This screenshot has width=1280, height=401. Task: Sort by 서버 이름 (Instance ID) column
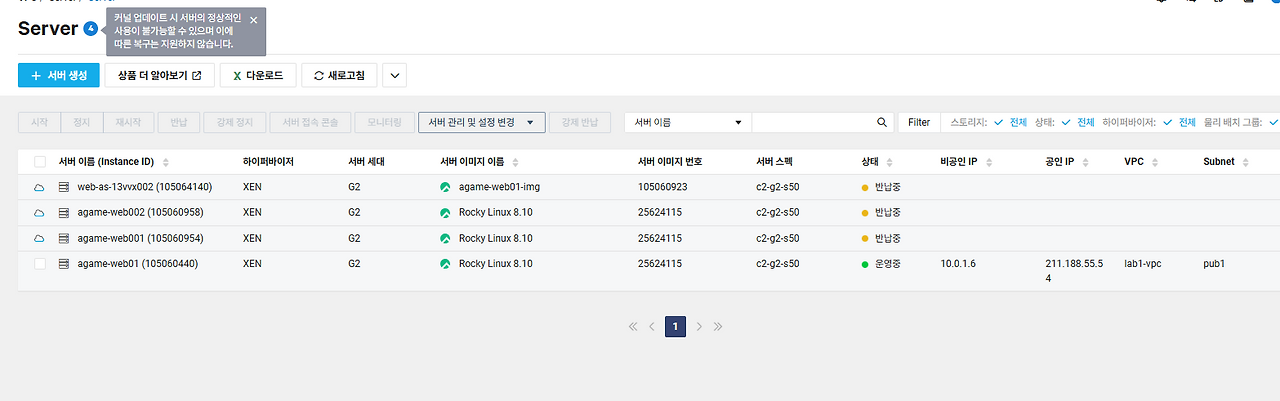click(166, 162)
